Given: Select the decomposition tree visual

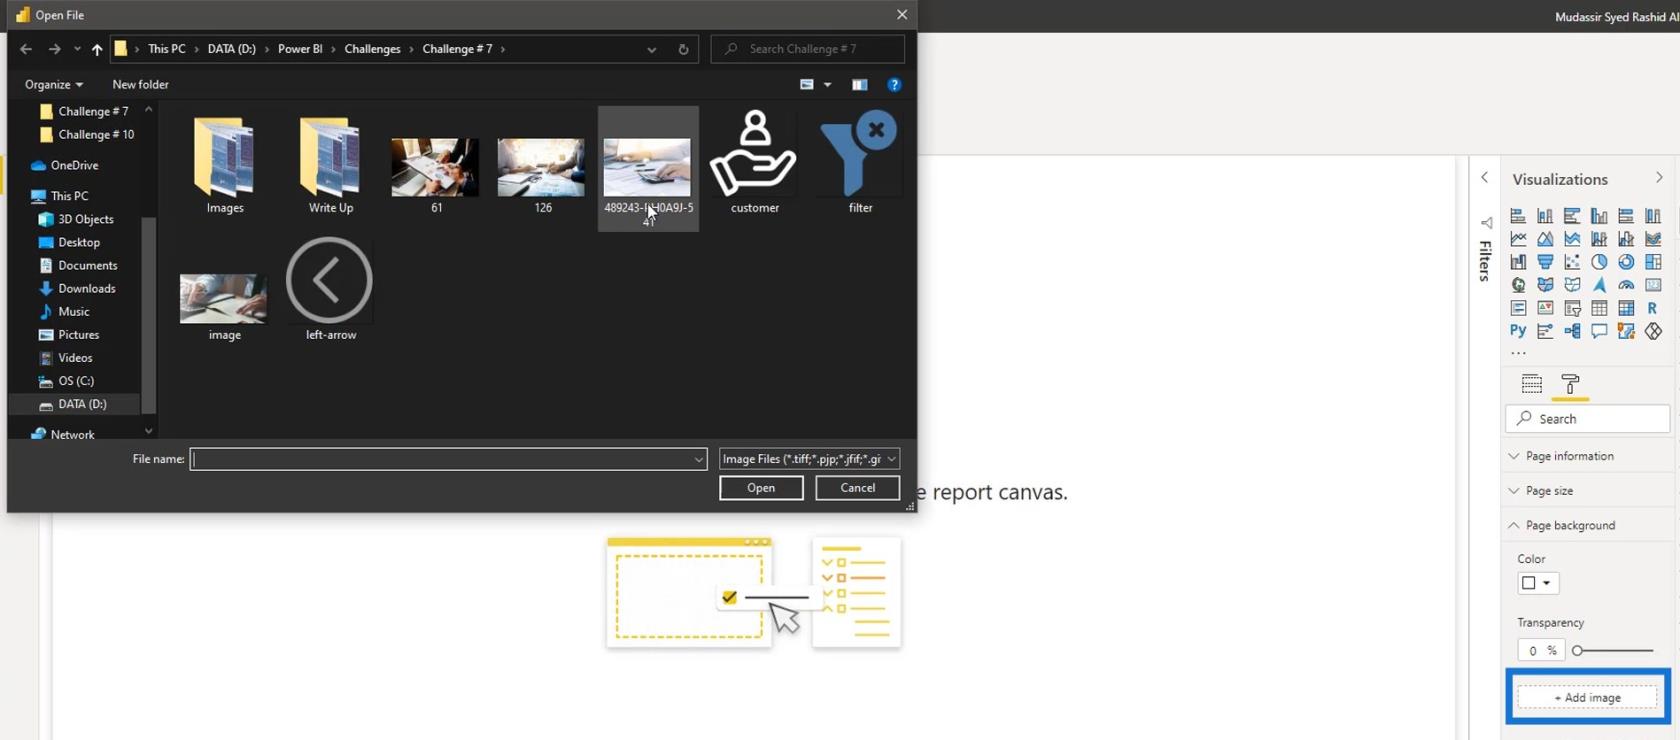Looking at the screenshot, I should click(1572, 331).
